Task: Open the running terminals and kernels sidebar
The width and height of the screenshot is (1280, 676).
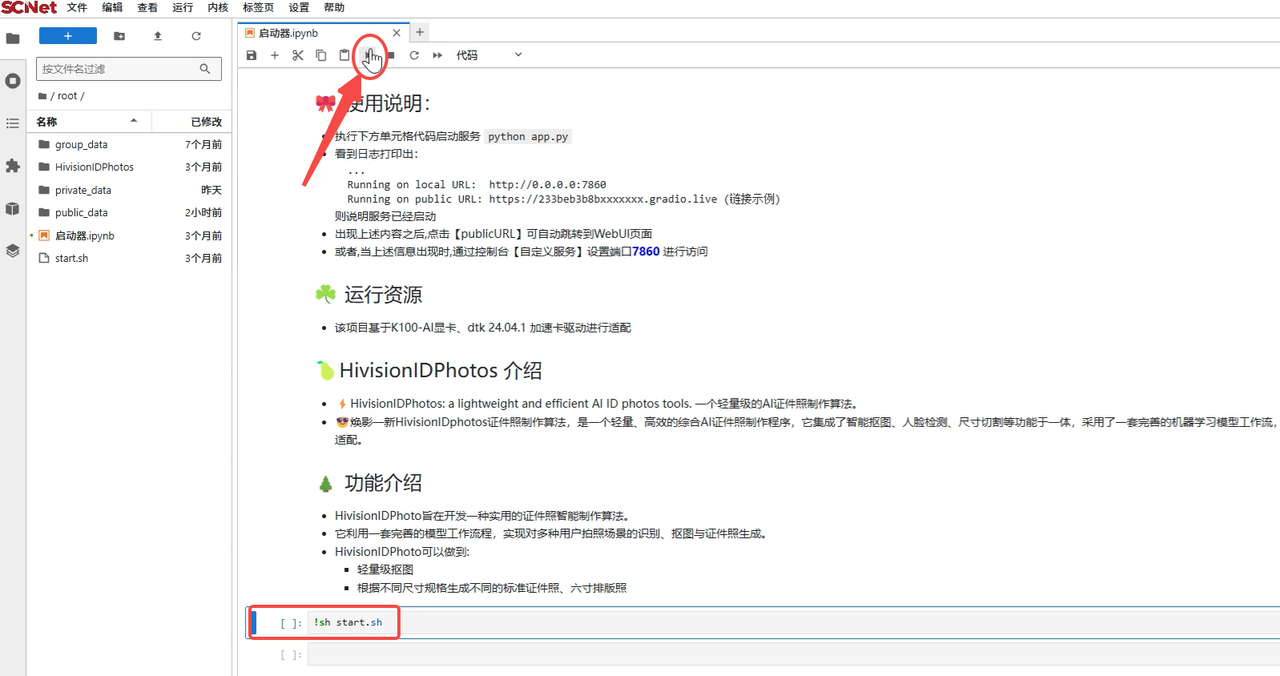Action: click(13, 80)
